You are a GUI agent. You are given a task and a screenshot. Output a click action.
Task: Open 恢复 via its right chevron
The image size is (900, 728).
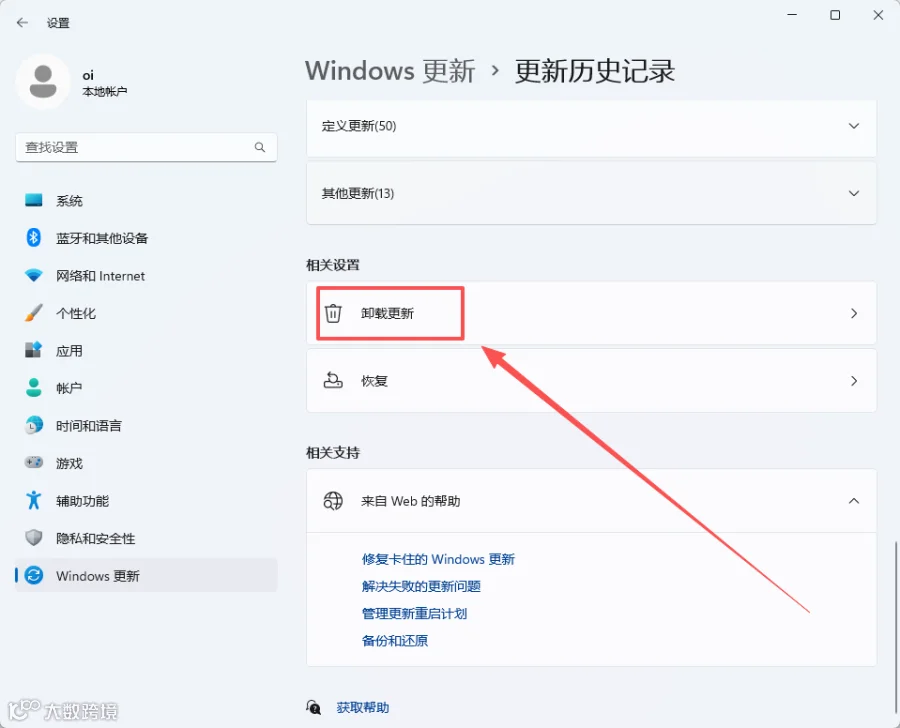coord(854,381)
